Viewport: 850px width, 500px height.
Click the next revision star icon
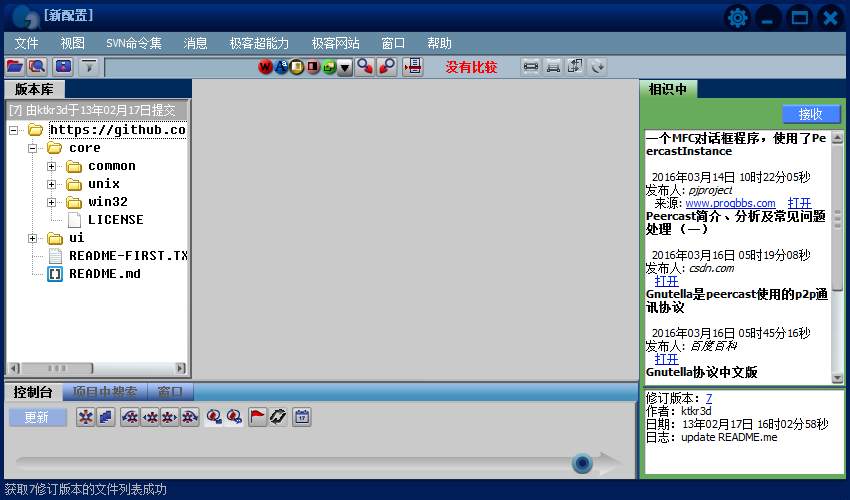[170, 417]
